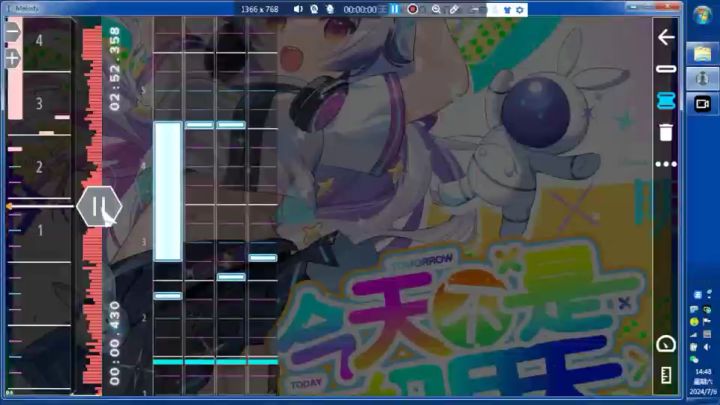Click the blue shirt skin icon

click(x=507, y=10)
